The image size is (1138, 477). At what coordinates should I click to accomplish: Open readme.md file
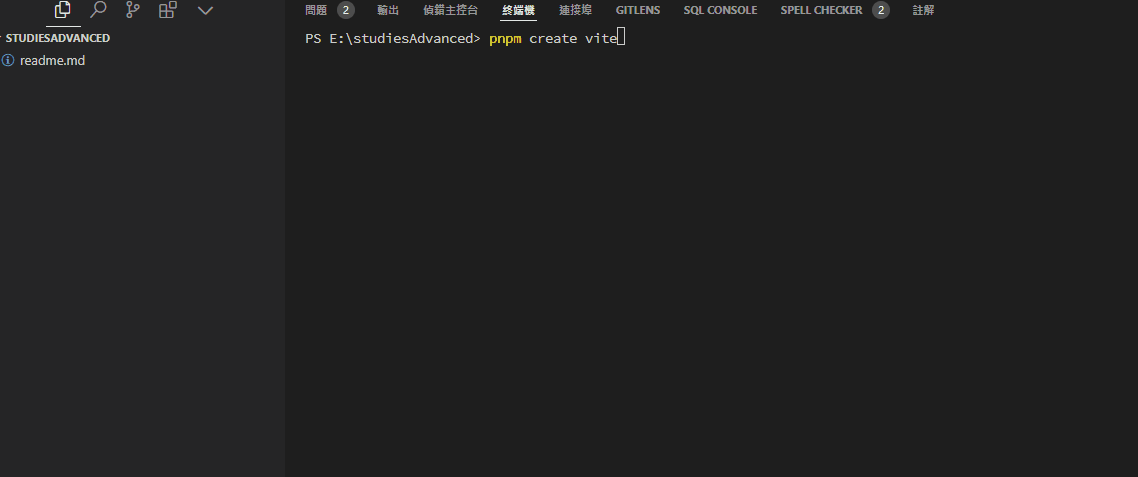52,61
